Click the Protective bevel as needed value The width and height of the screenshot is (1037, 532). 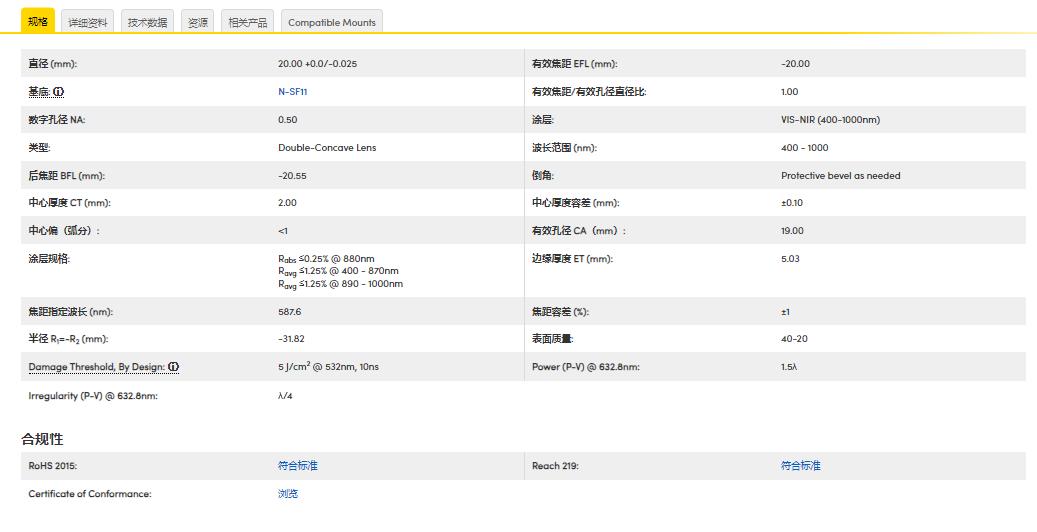[840, 176]
